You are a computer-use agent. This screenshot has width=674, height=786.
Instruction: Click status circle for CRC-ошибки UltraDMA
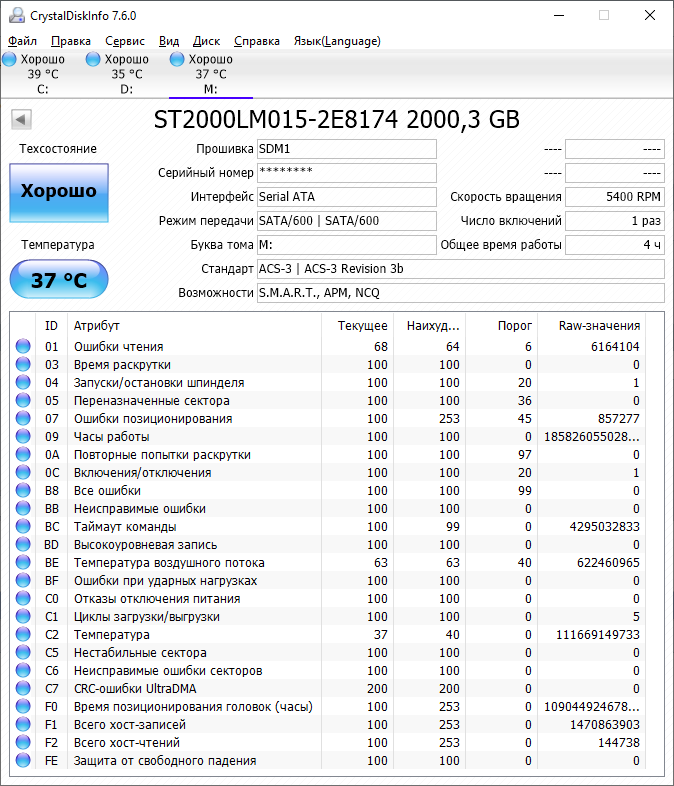pyautogui.click(x=23, y=689)
